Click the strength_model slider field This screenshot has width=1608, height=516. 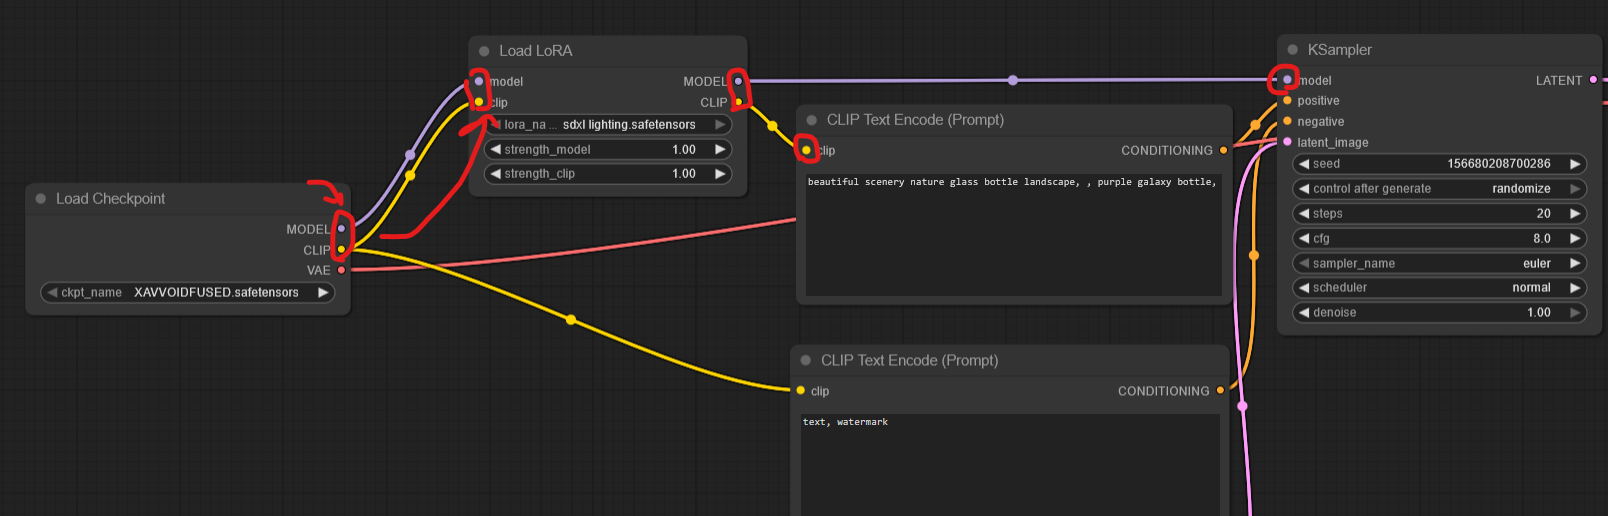coord(607,150)
